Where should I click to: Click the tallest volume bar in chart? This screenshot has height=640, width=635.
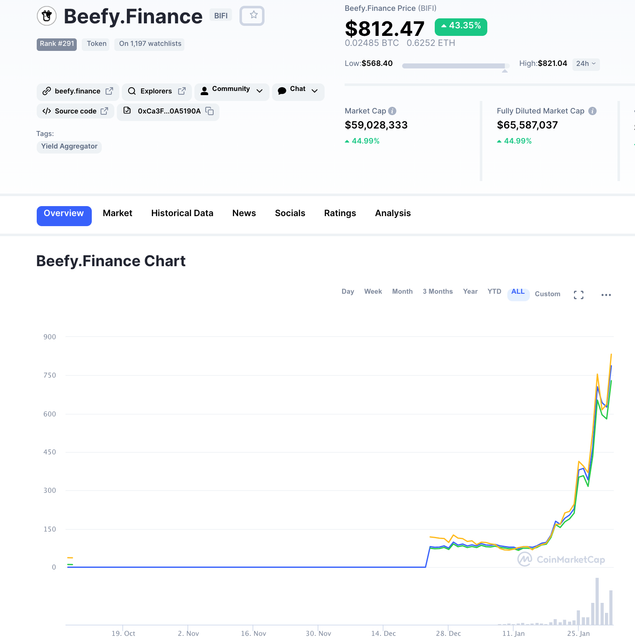597,601
